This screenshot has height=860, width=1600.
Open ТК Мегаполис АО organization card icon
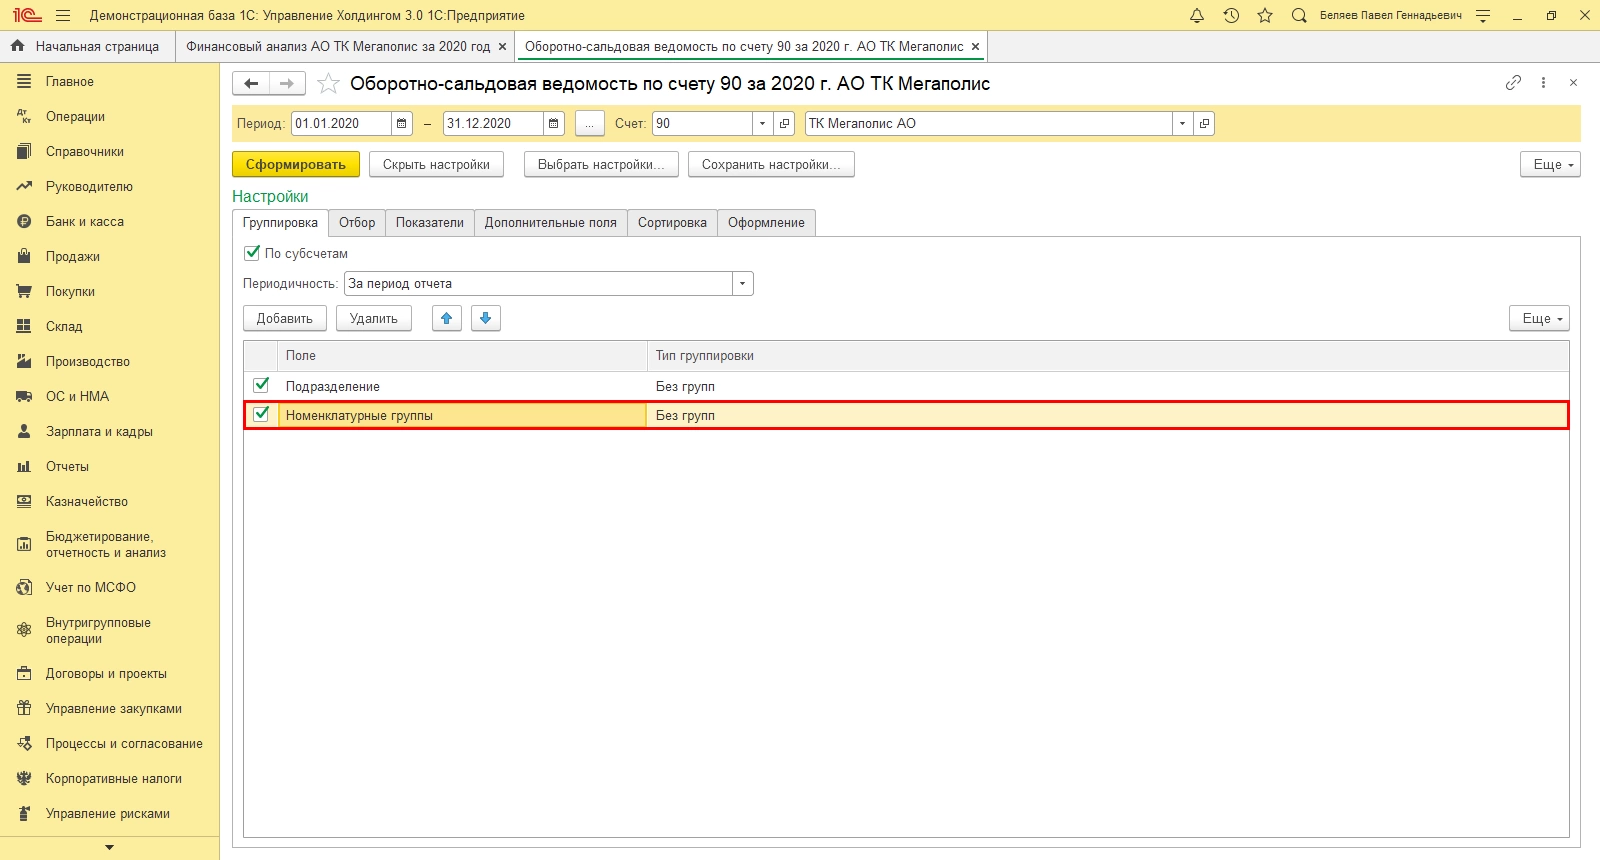click(1205, 124)
